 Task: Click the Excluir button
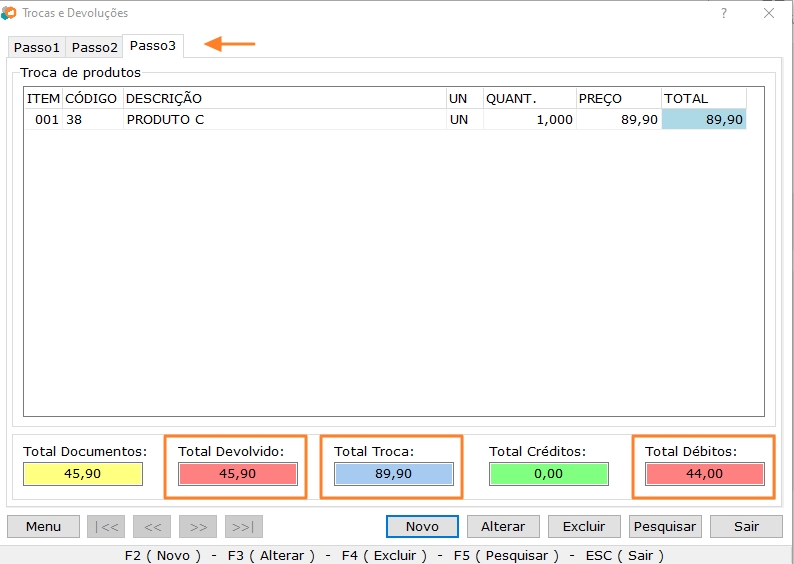pyautogui.click(x=584, y=526)
